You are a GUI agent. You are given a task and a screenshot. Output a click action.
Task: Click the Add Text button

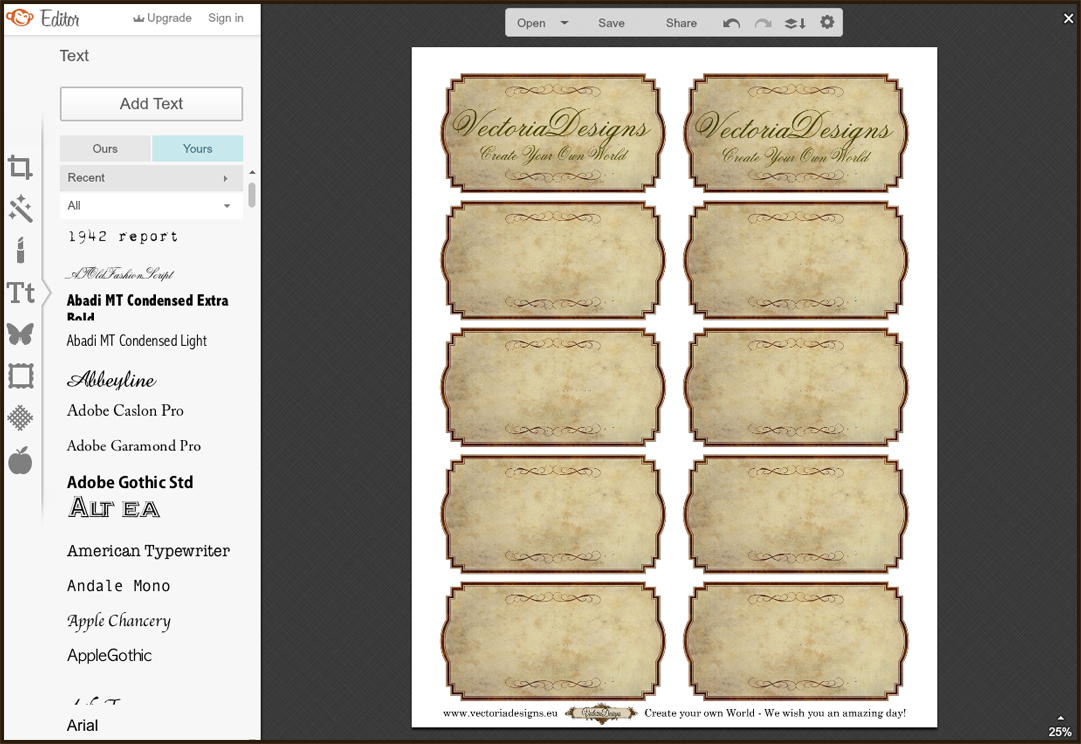coord(151,103)
